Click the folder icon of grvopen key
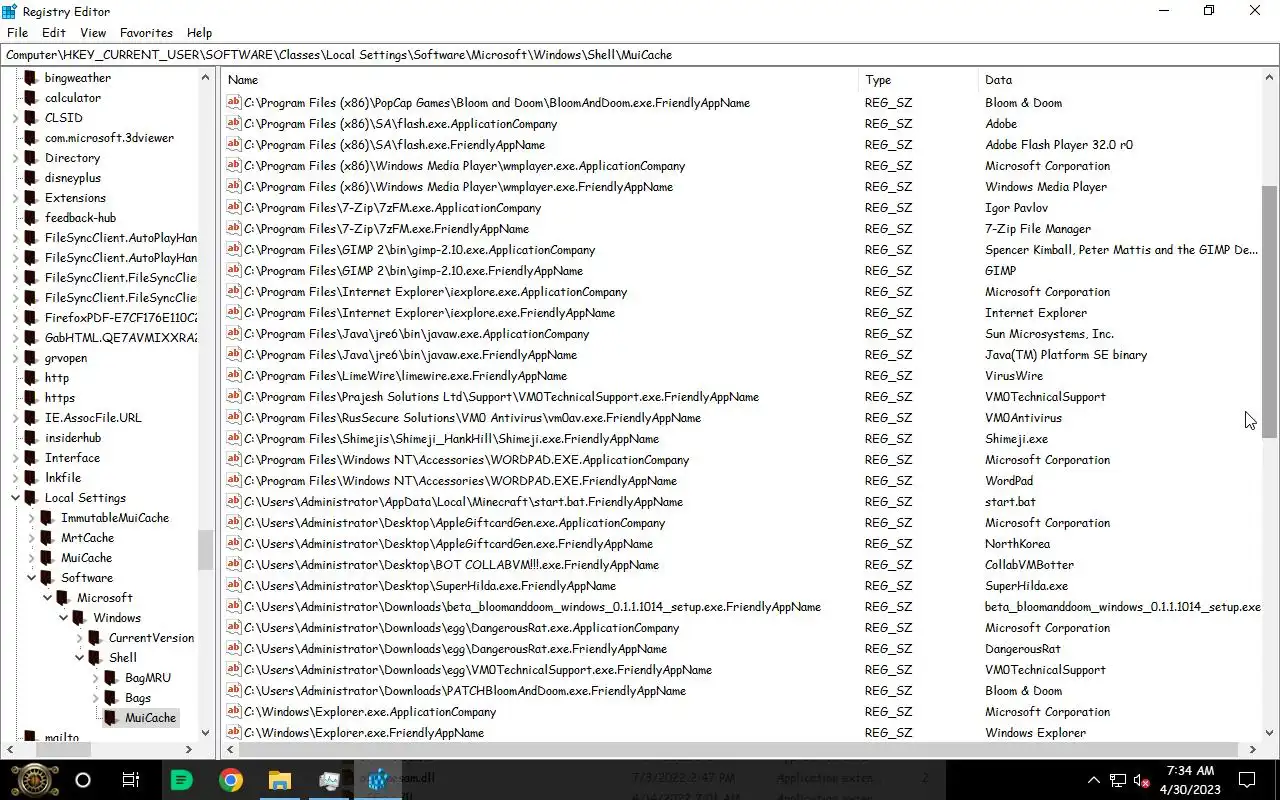This screenshot has height=800, width=1280. tap(31, 357)
